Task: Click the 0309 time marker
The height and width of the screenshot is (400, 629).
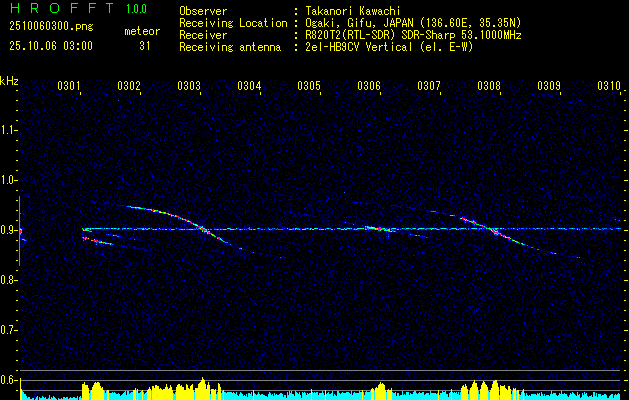Action: coord(549,85)
